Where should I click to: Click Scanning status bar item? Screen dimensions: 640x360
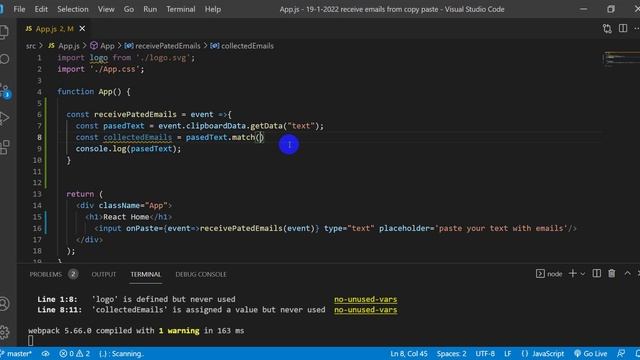(x=121, y=354)
